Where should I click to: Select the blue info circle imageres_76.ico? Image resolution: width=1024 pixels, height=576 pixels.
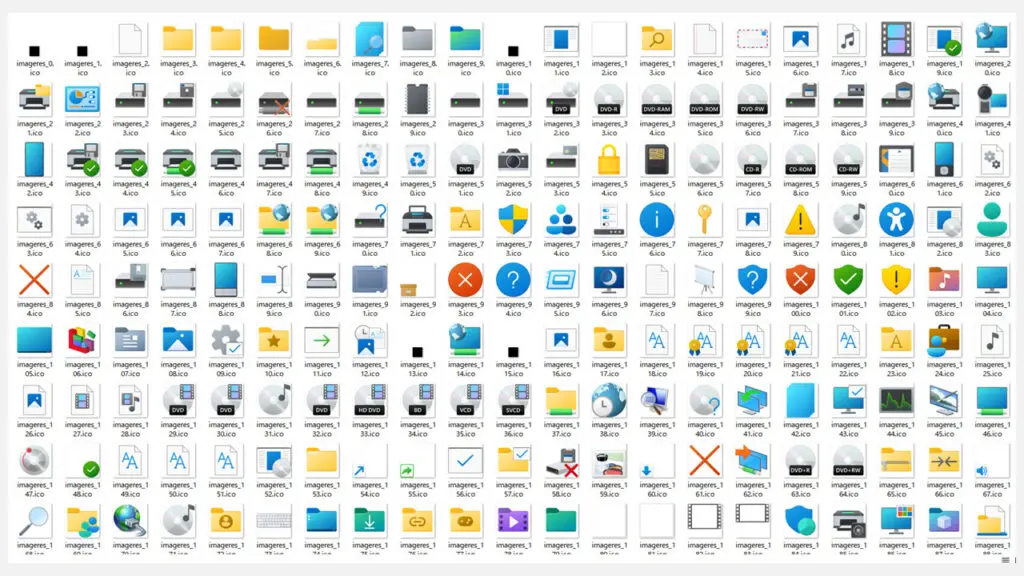click(x=657, y=220)
